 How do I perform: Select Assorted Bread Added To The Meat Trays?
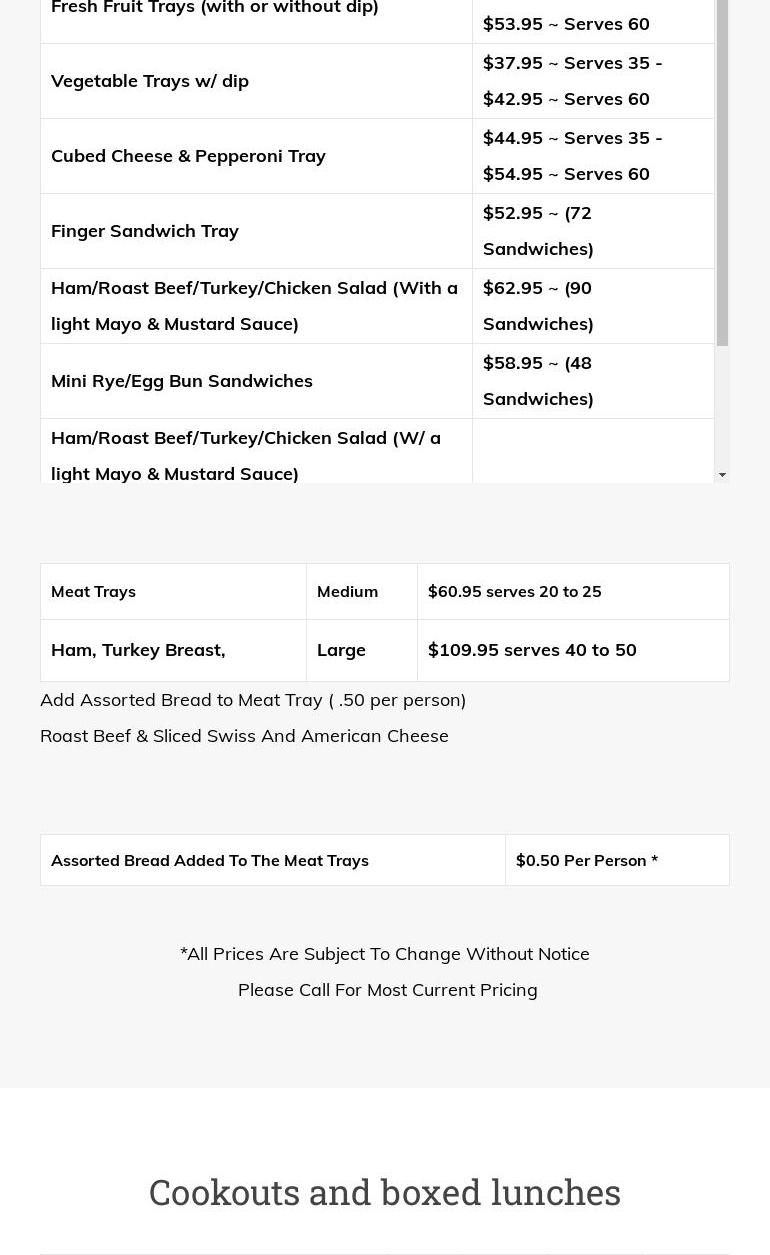pos(210,861)
